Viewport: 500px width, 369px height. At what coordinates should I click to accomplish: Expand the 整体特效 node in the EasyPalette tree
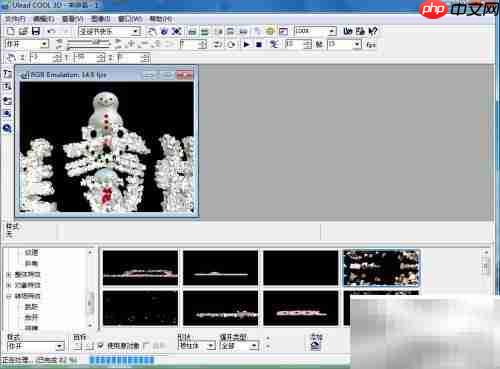click(x=9, y=275)
